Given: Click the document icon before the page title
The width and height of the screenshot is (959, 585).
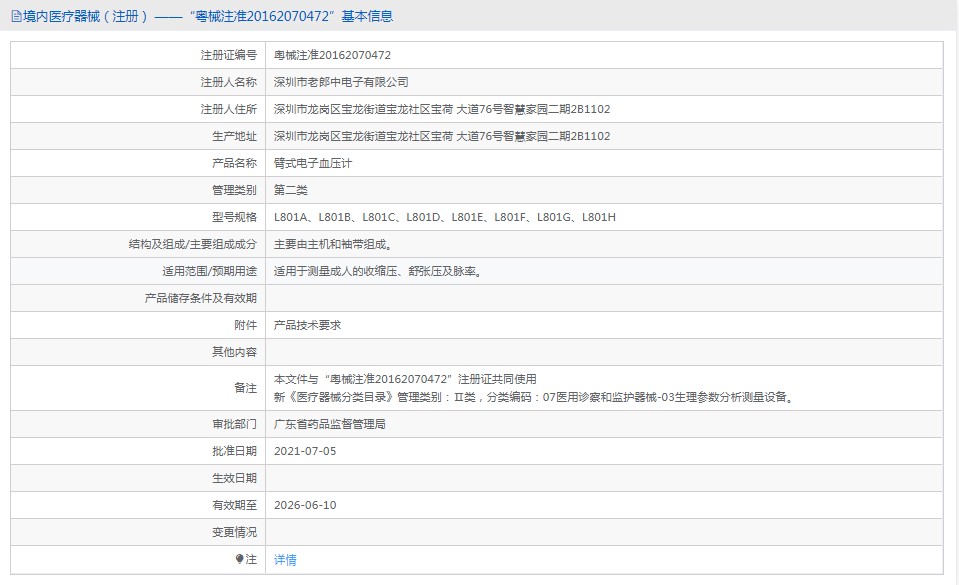Looking at the screenshot, I should click(x=17, y=17).
